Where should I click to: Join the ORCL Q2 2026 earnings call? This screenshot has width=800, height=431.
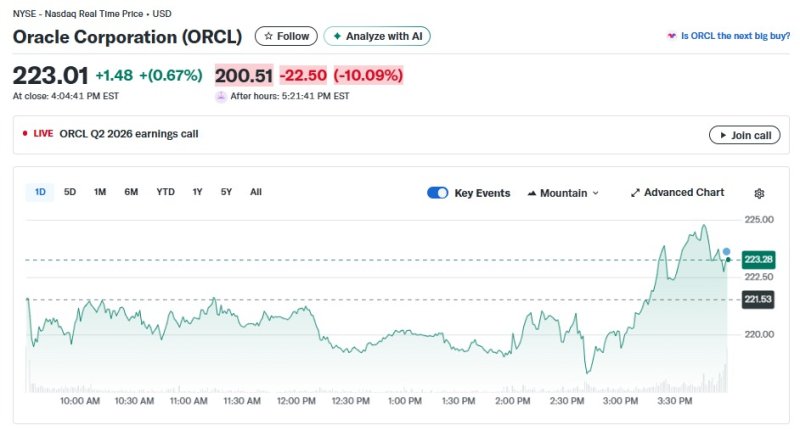(744, 135)
